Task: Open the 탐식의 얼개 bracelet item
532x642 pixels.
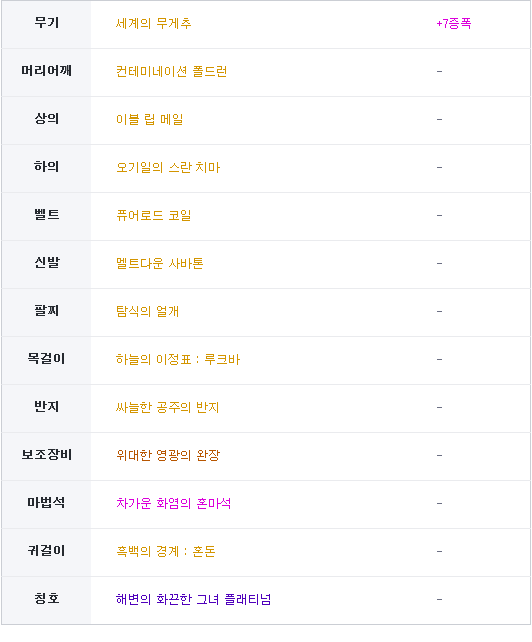Action: pos(147,312)
